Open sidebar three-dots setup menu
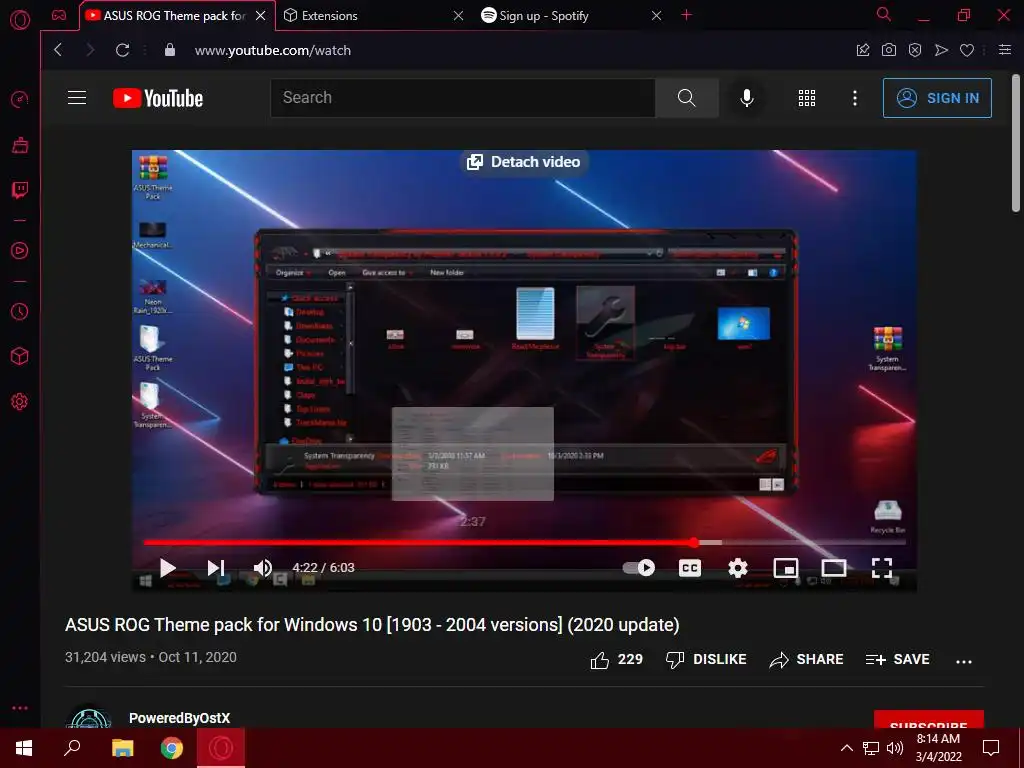 point(20,708)
